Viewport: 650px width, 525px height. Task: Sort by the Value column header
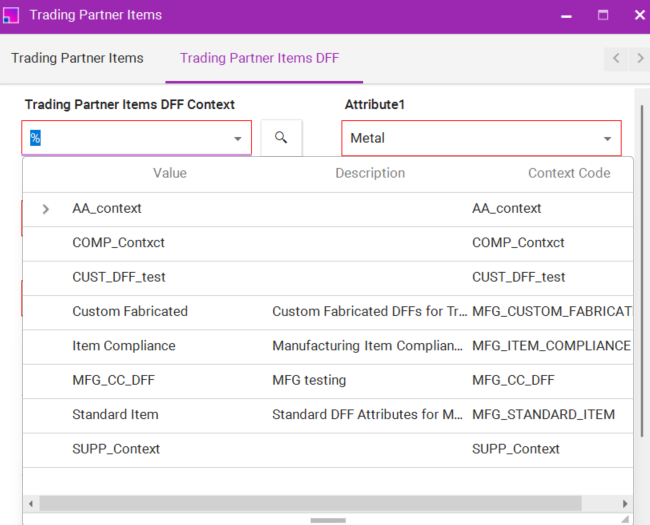click(x=170, y=173)
